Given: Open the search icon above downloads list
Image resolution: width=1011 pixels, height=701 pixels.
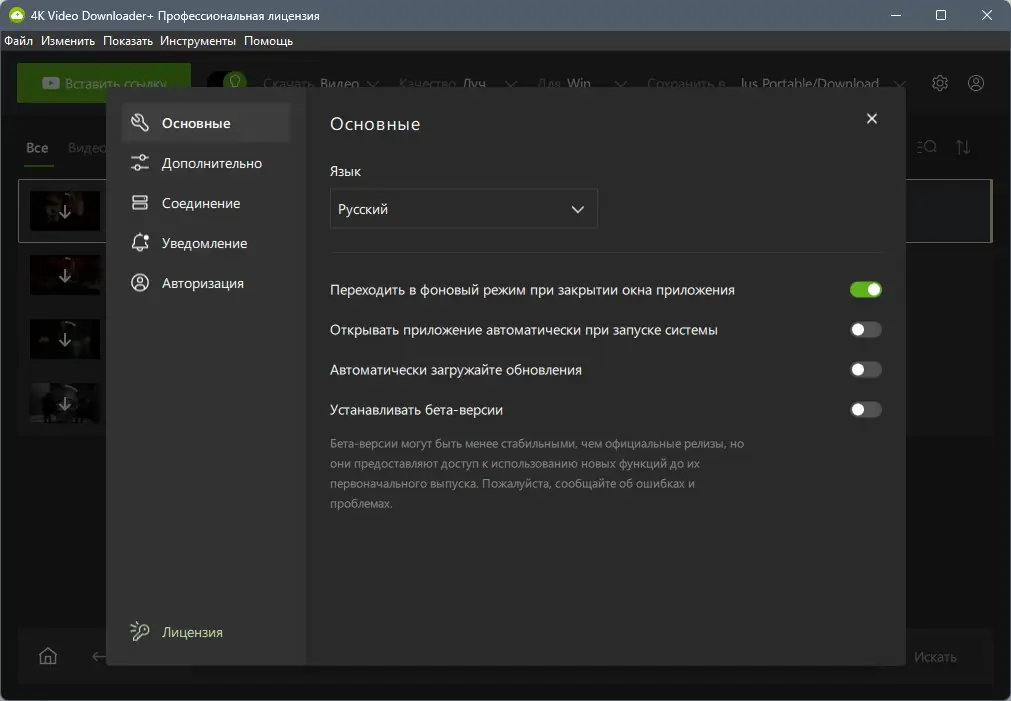Looking at the screenshot, I should coord(925,147).
